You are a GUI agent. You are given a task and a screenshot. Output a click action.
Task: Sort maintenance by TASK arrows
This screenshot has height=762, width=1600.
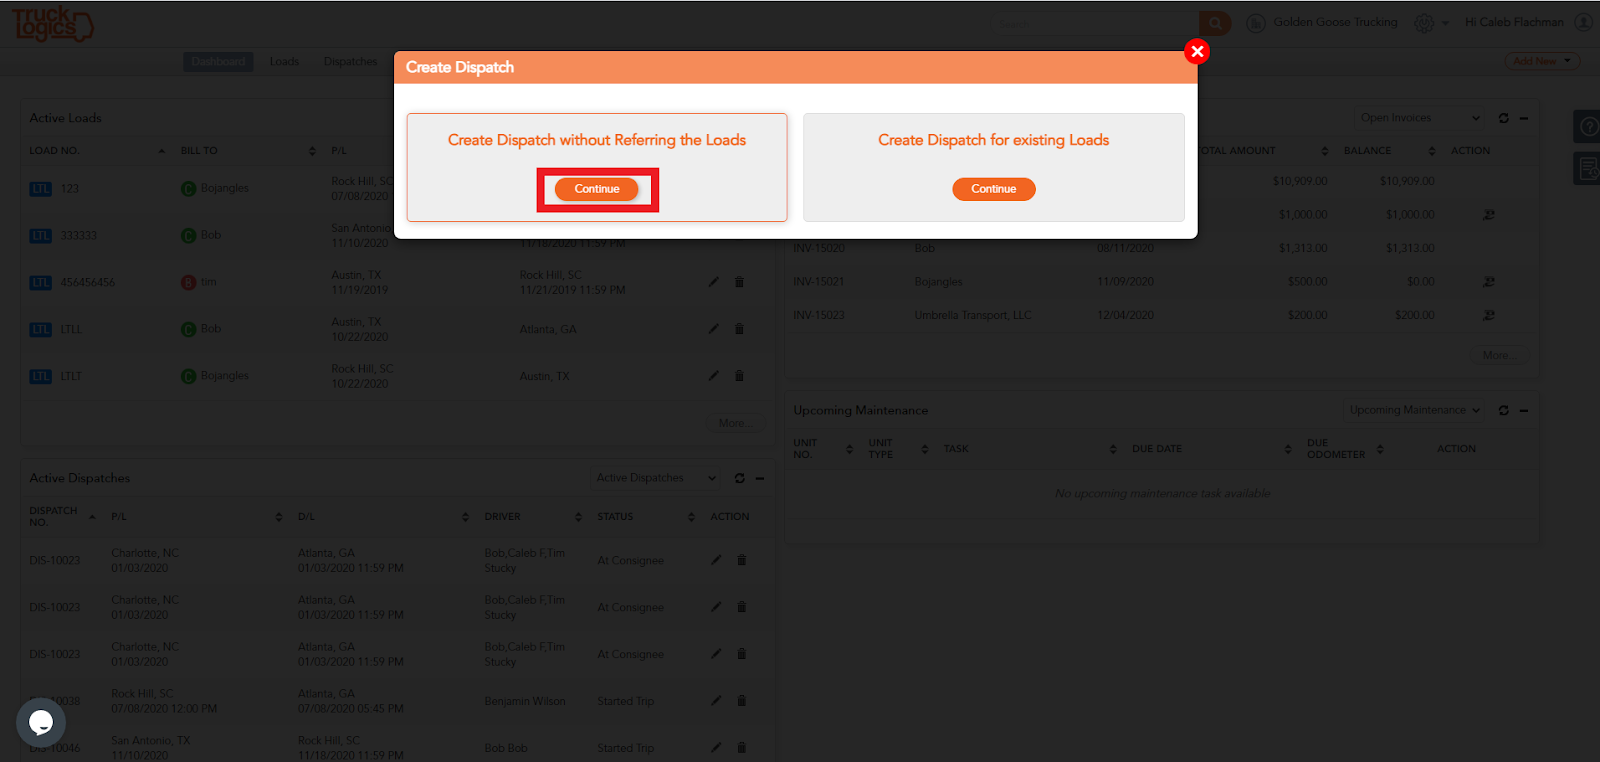tap(1113, 449)
